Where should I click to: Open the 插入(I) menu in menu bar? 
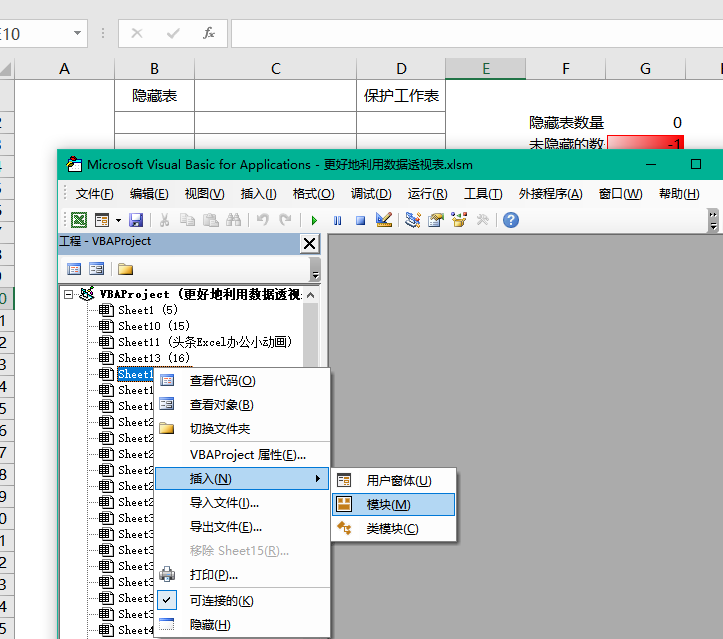click(258, 194)
